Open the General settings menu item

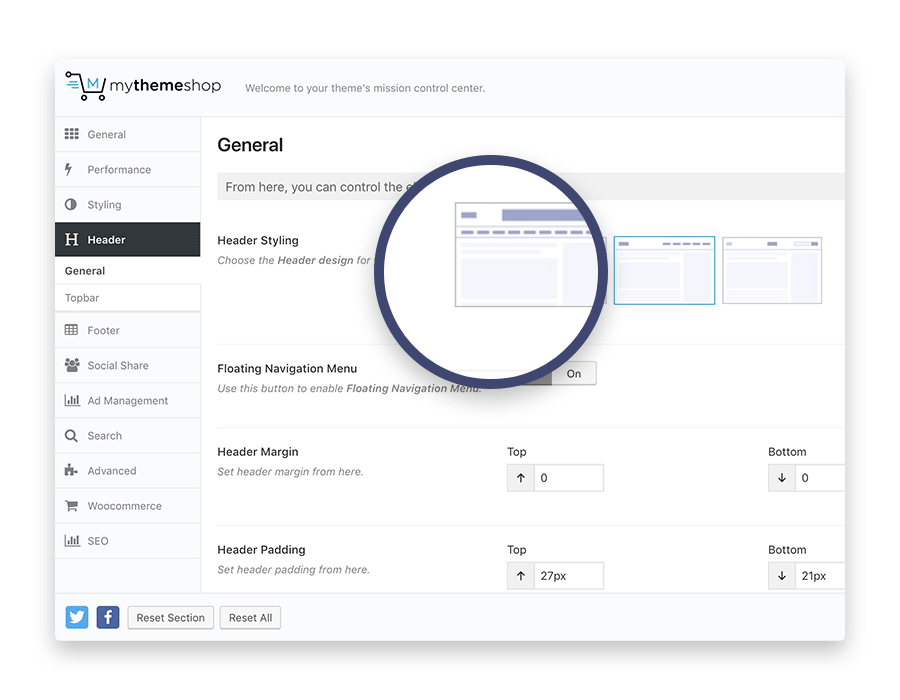pyautogui.click(x=127, y=134)
